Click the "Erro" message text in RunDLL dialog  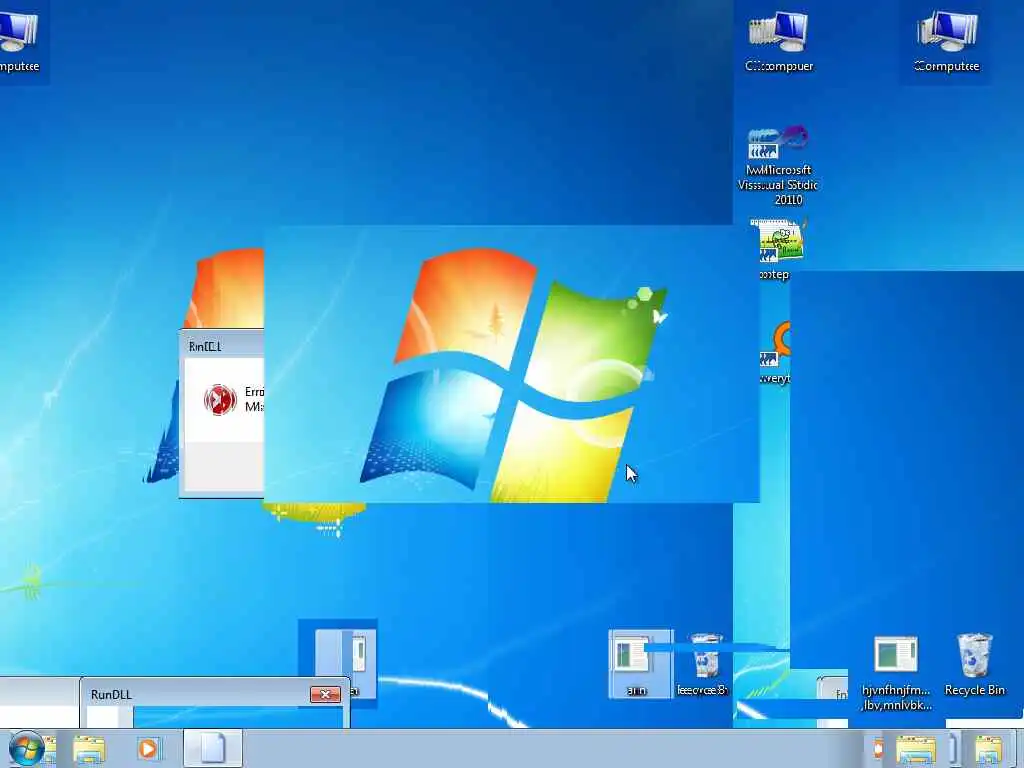[254, 392]
